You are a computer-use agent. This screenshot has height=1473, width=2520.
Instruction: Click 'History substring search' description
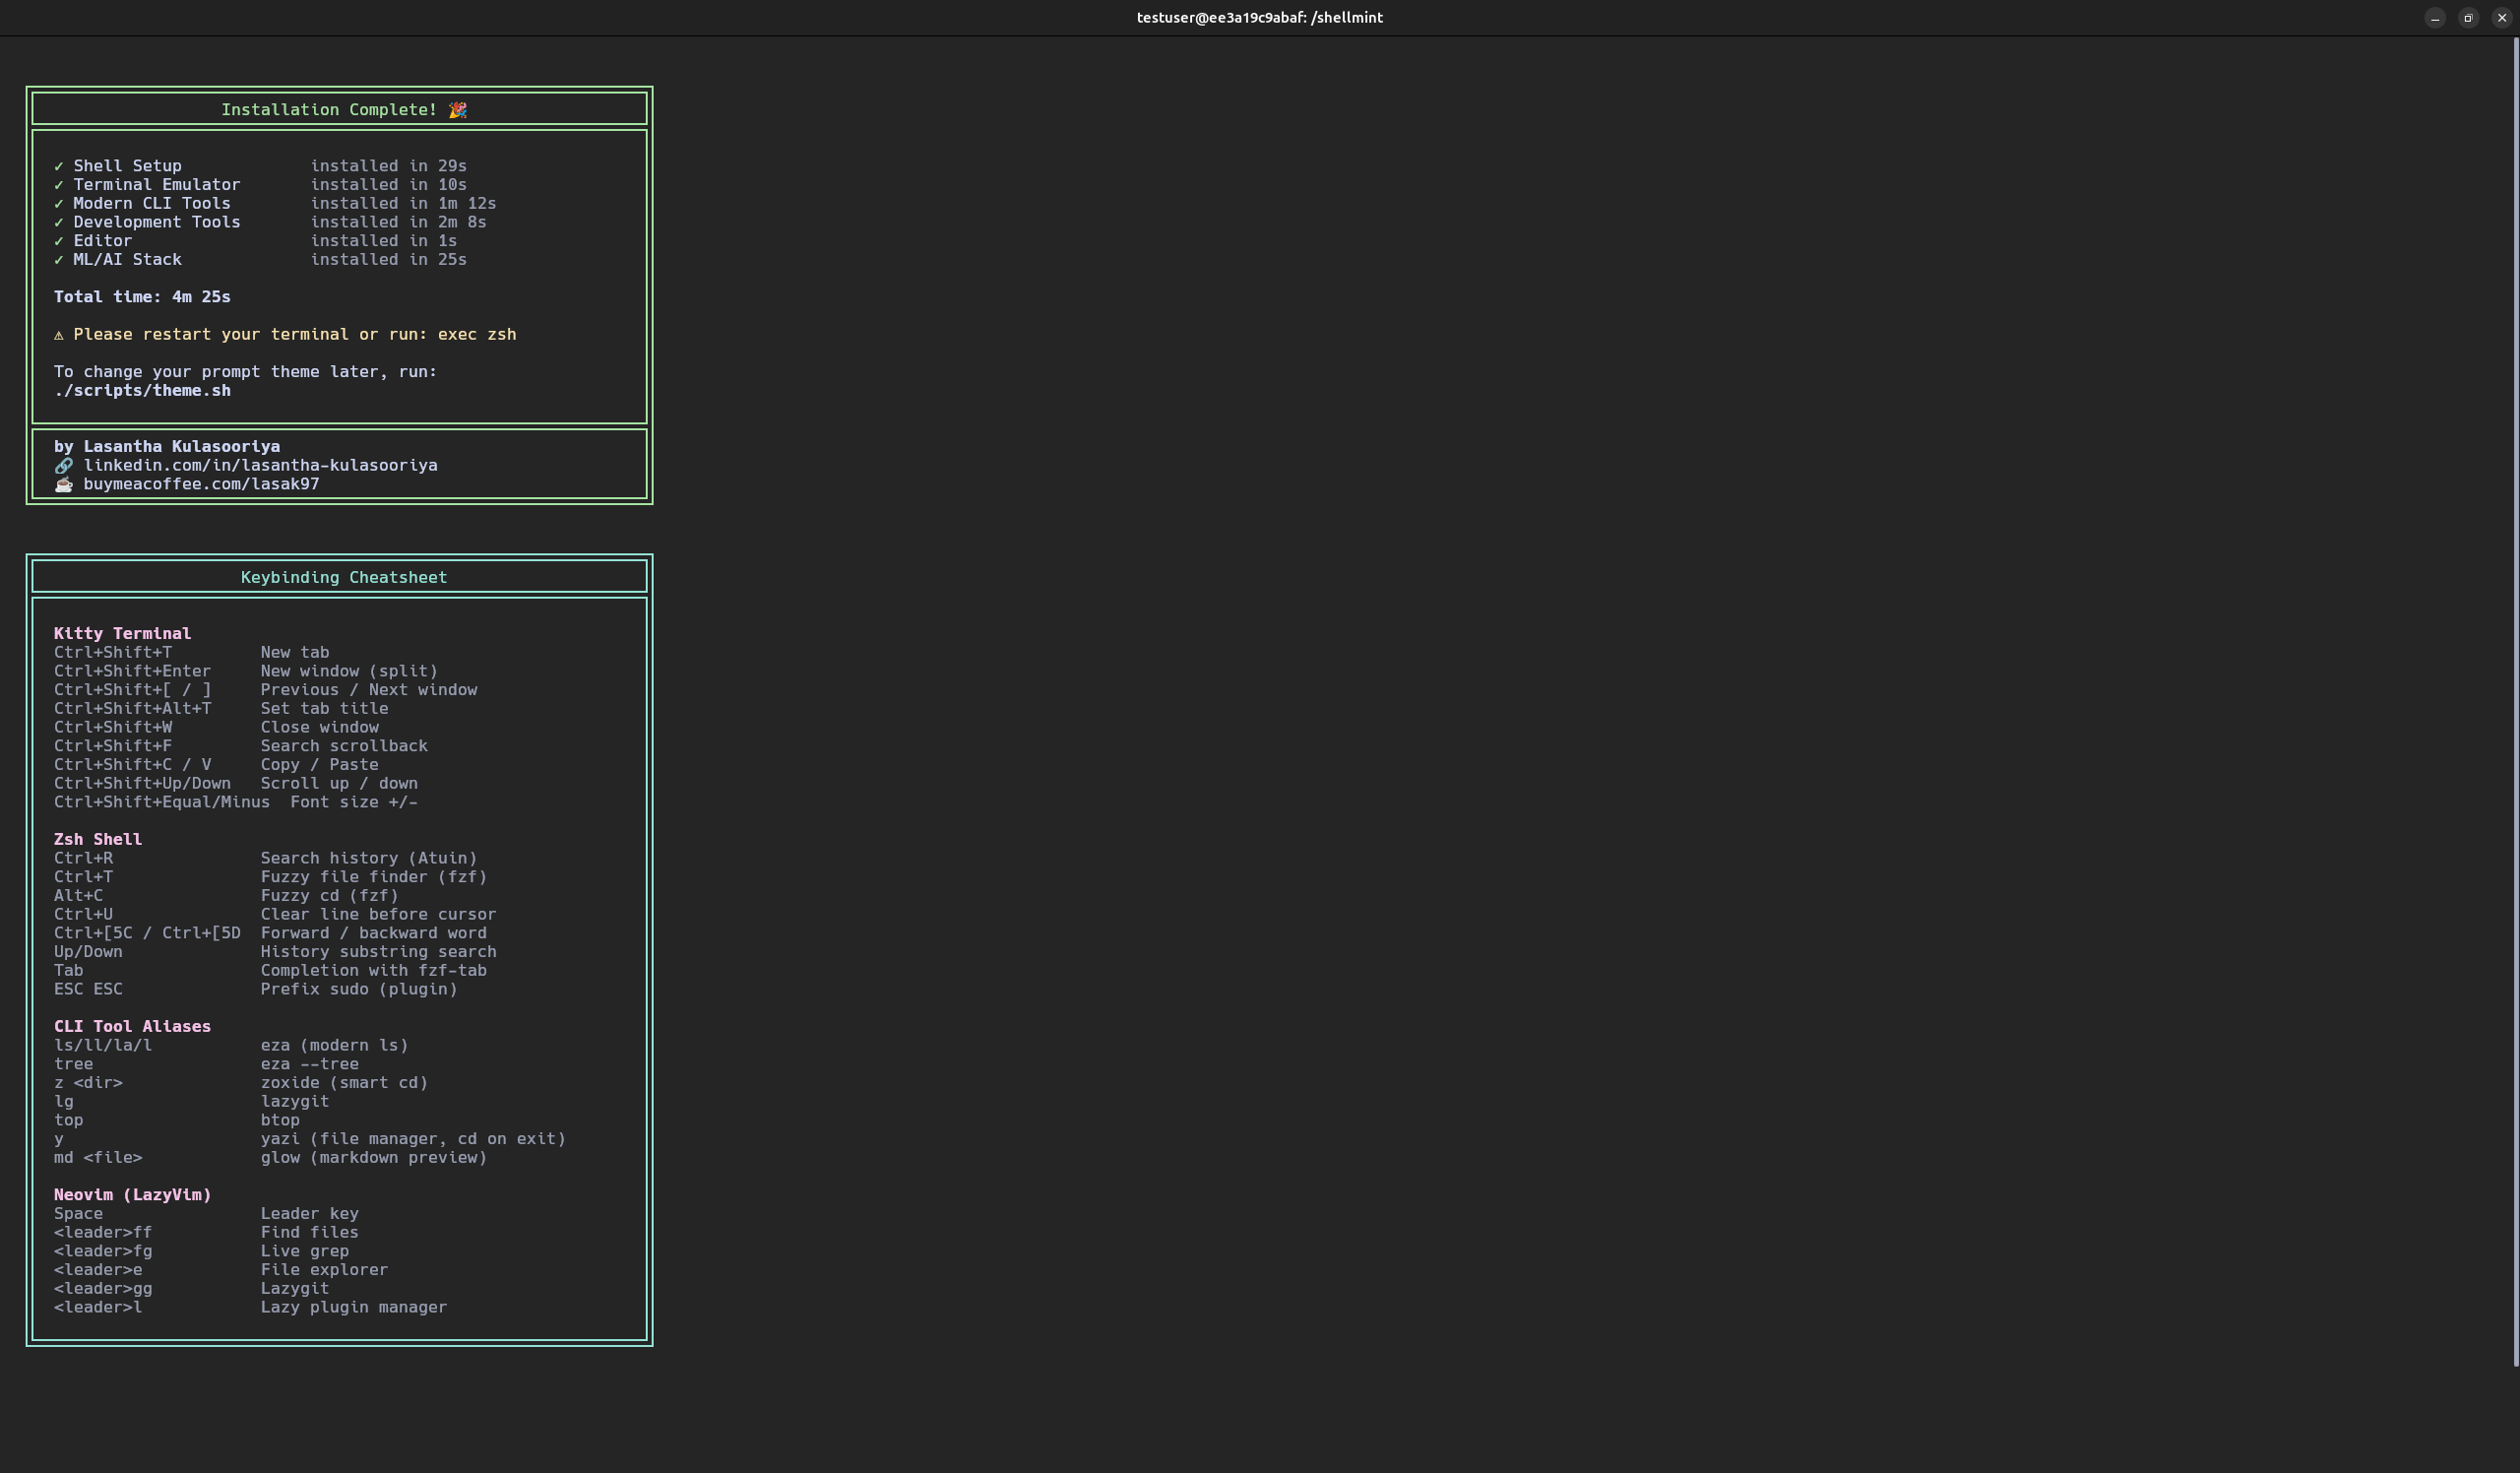[378, 952]
